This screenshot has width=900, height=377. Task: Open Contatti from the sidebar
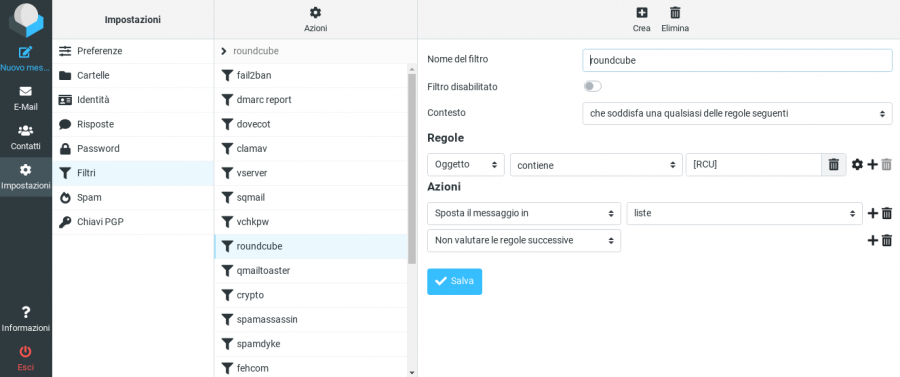click(25, 130)
